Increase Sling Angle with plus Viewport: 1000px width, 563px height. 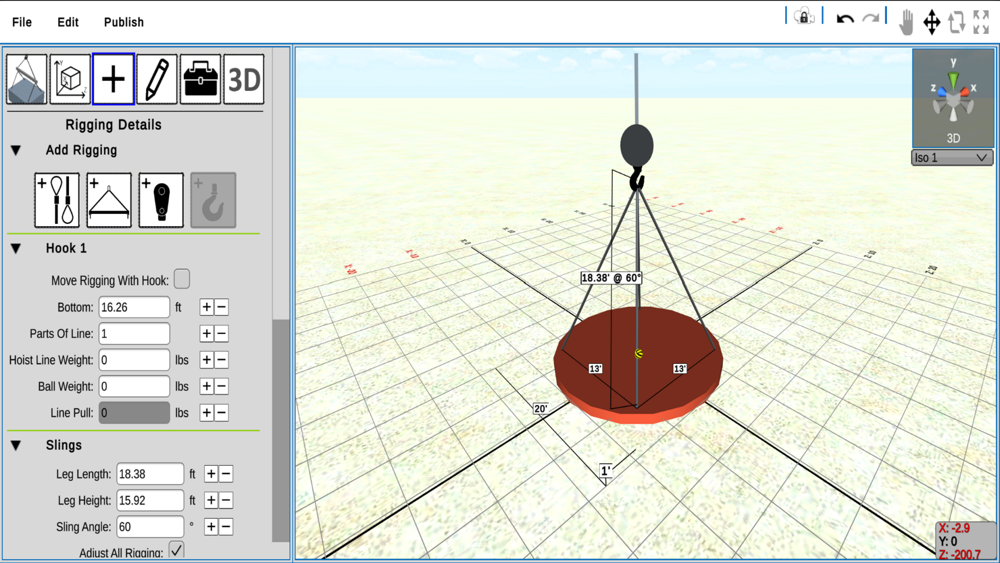point(211,527)
